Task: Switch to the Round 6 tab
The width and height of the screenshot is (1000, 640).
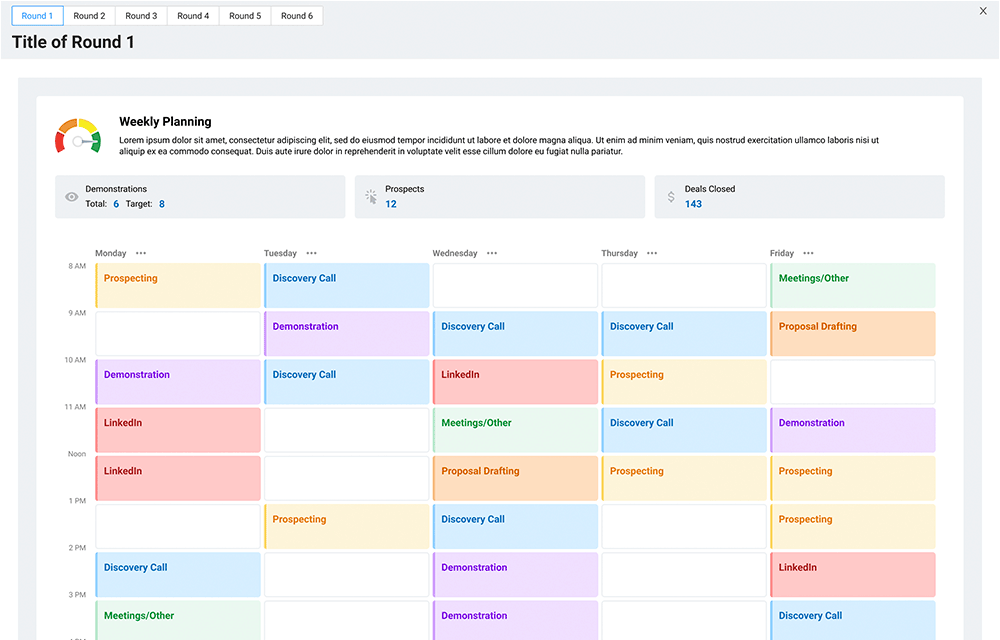Action: tap(296, 16)
